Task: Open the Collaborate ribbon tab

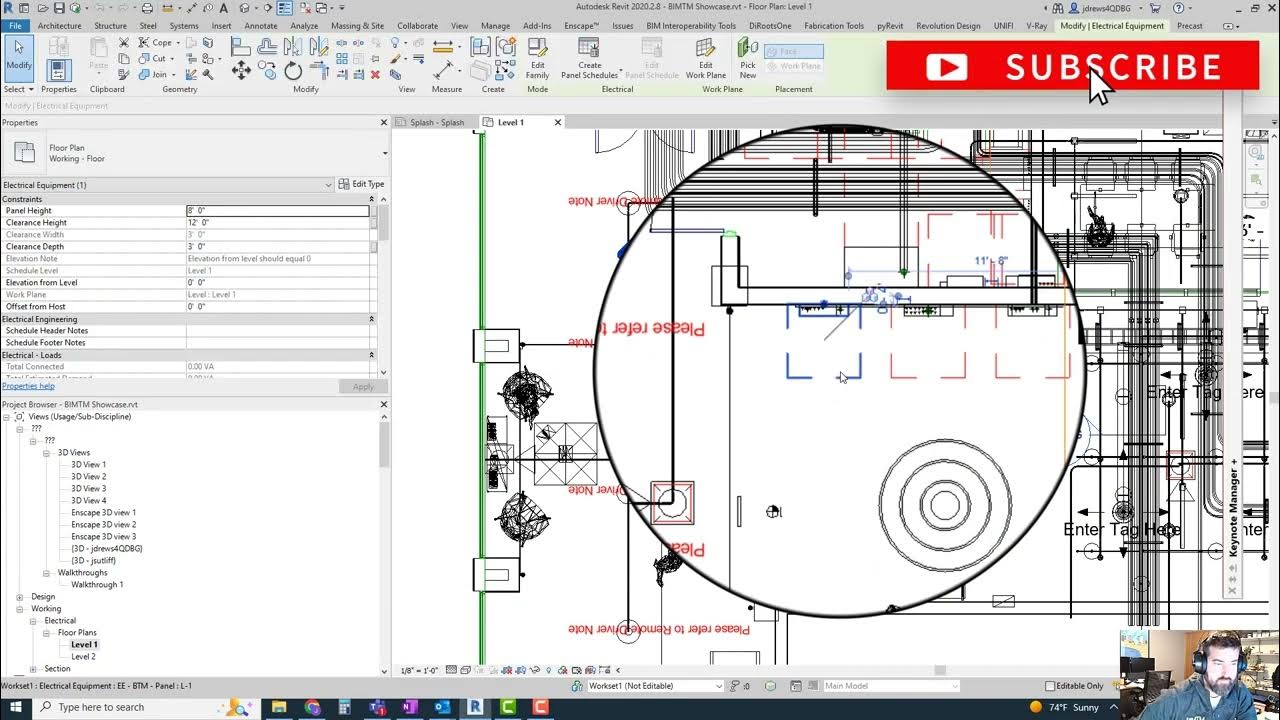Action: tap(417, 26)
